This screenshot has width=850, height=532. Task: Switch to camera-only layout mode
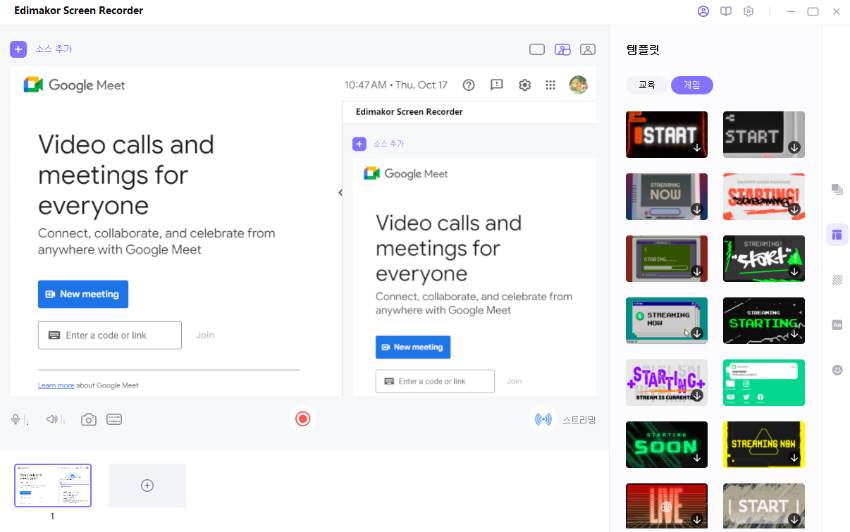588,49
